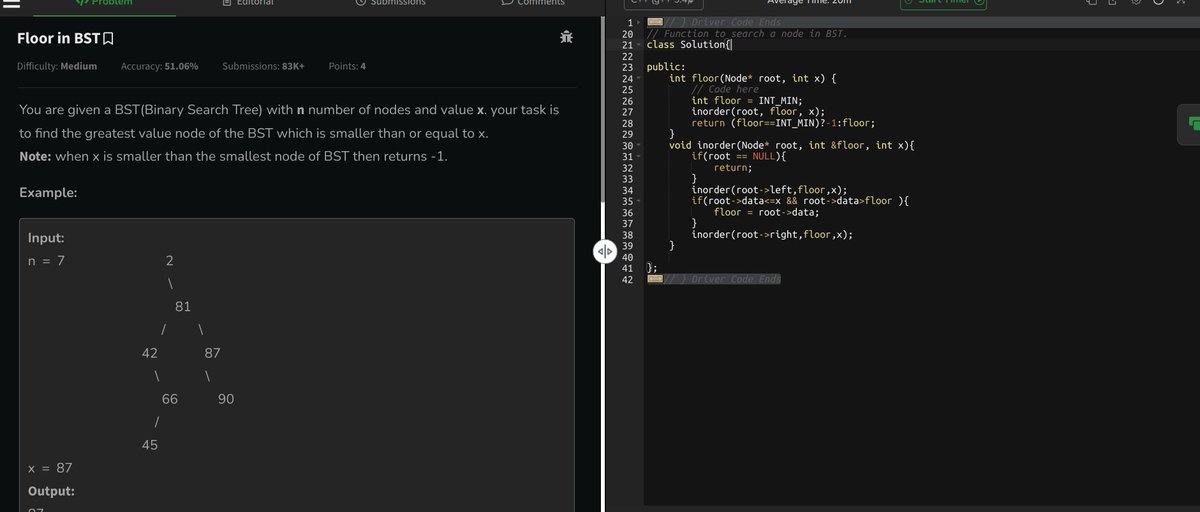The image size is (1200, 512).
Task: Collapse class Solution fold arrow at line 21
Action: pos(638,45)
